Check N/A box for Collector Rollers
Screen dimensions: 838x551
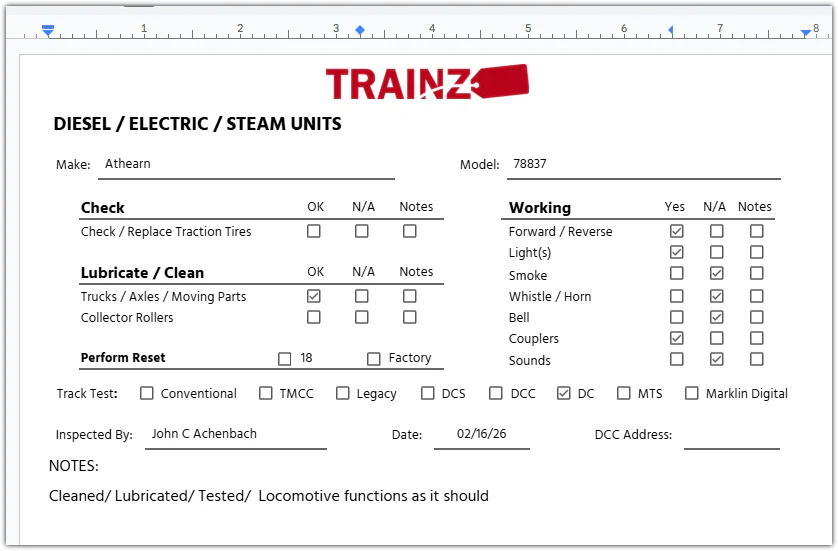pos(362,317)
